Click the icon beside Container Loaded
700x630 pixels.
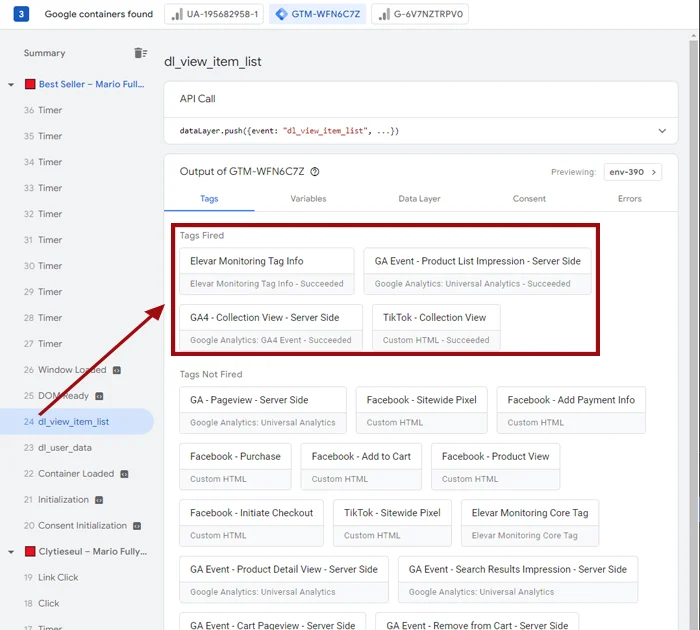(x=125, y=474)
